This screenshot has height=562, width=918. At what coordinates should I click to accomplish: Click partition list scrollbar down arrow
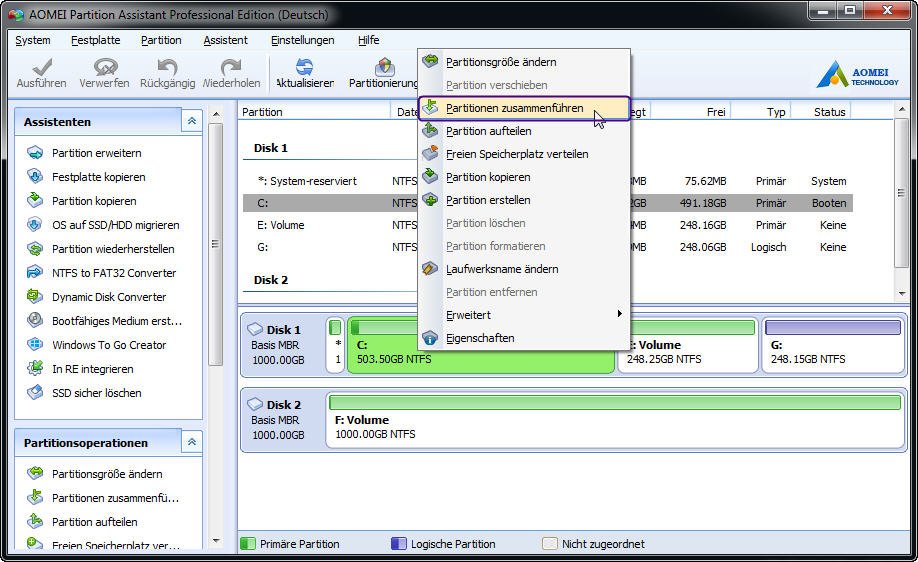pos(901,293)
